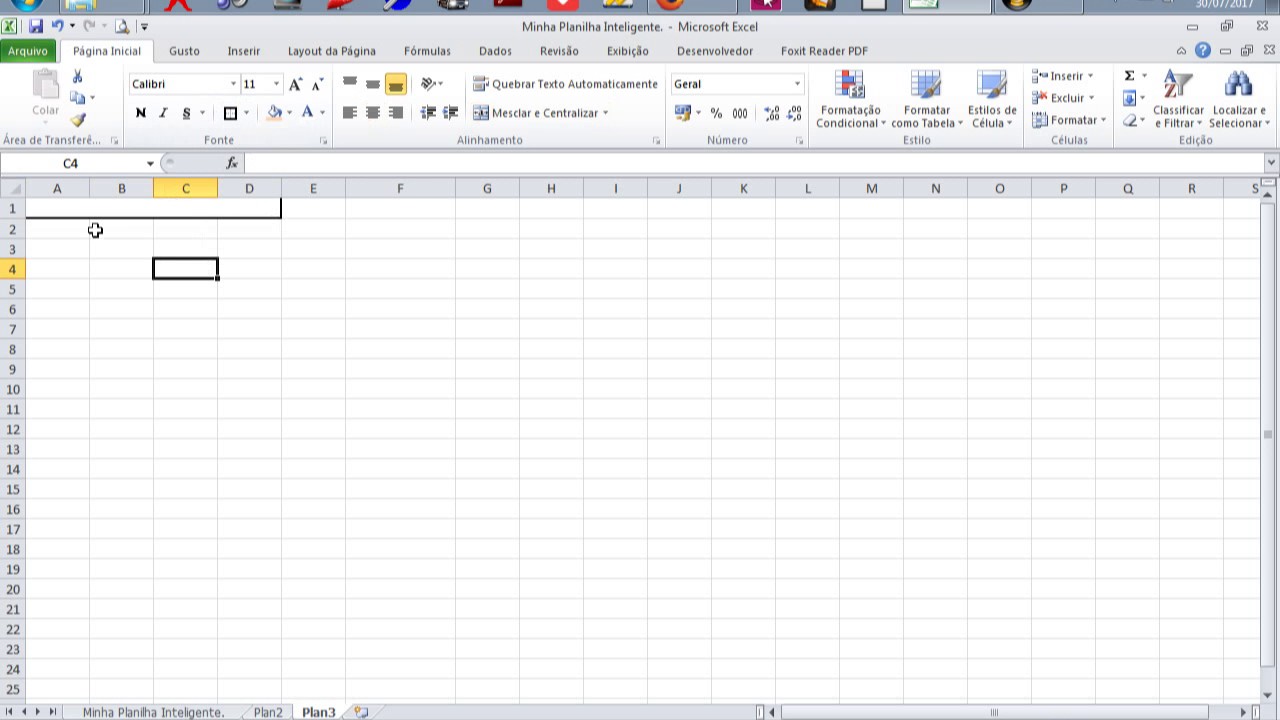This screenshot has height=720, width=1280.
Task: Click the accounting currency format icon
Action: coord(683,113)
